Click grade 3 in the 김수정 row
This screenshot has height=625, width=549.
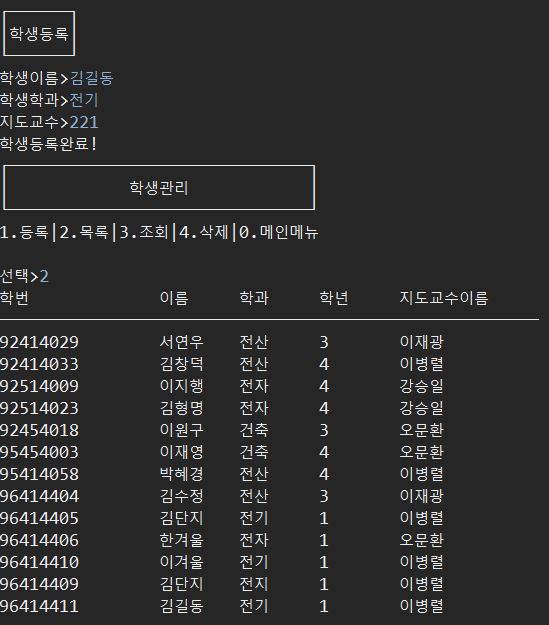324,496
